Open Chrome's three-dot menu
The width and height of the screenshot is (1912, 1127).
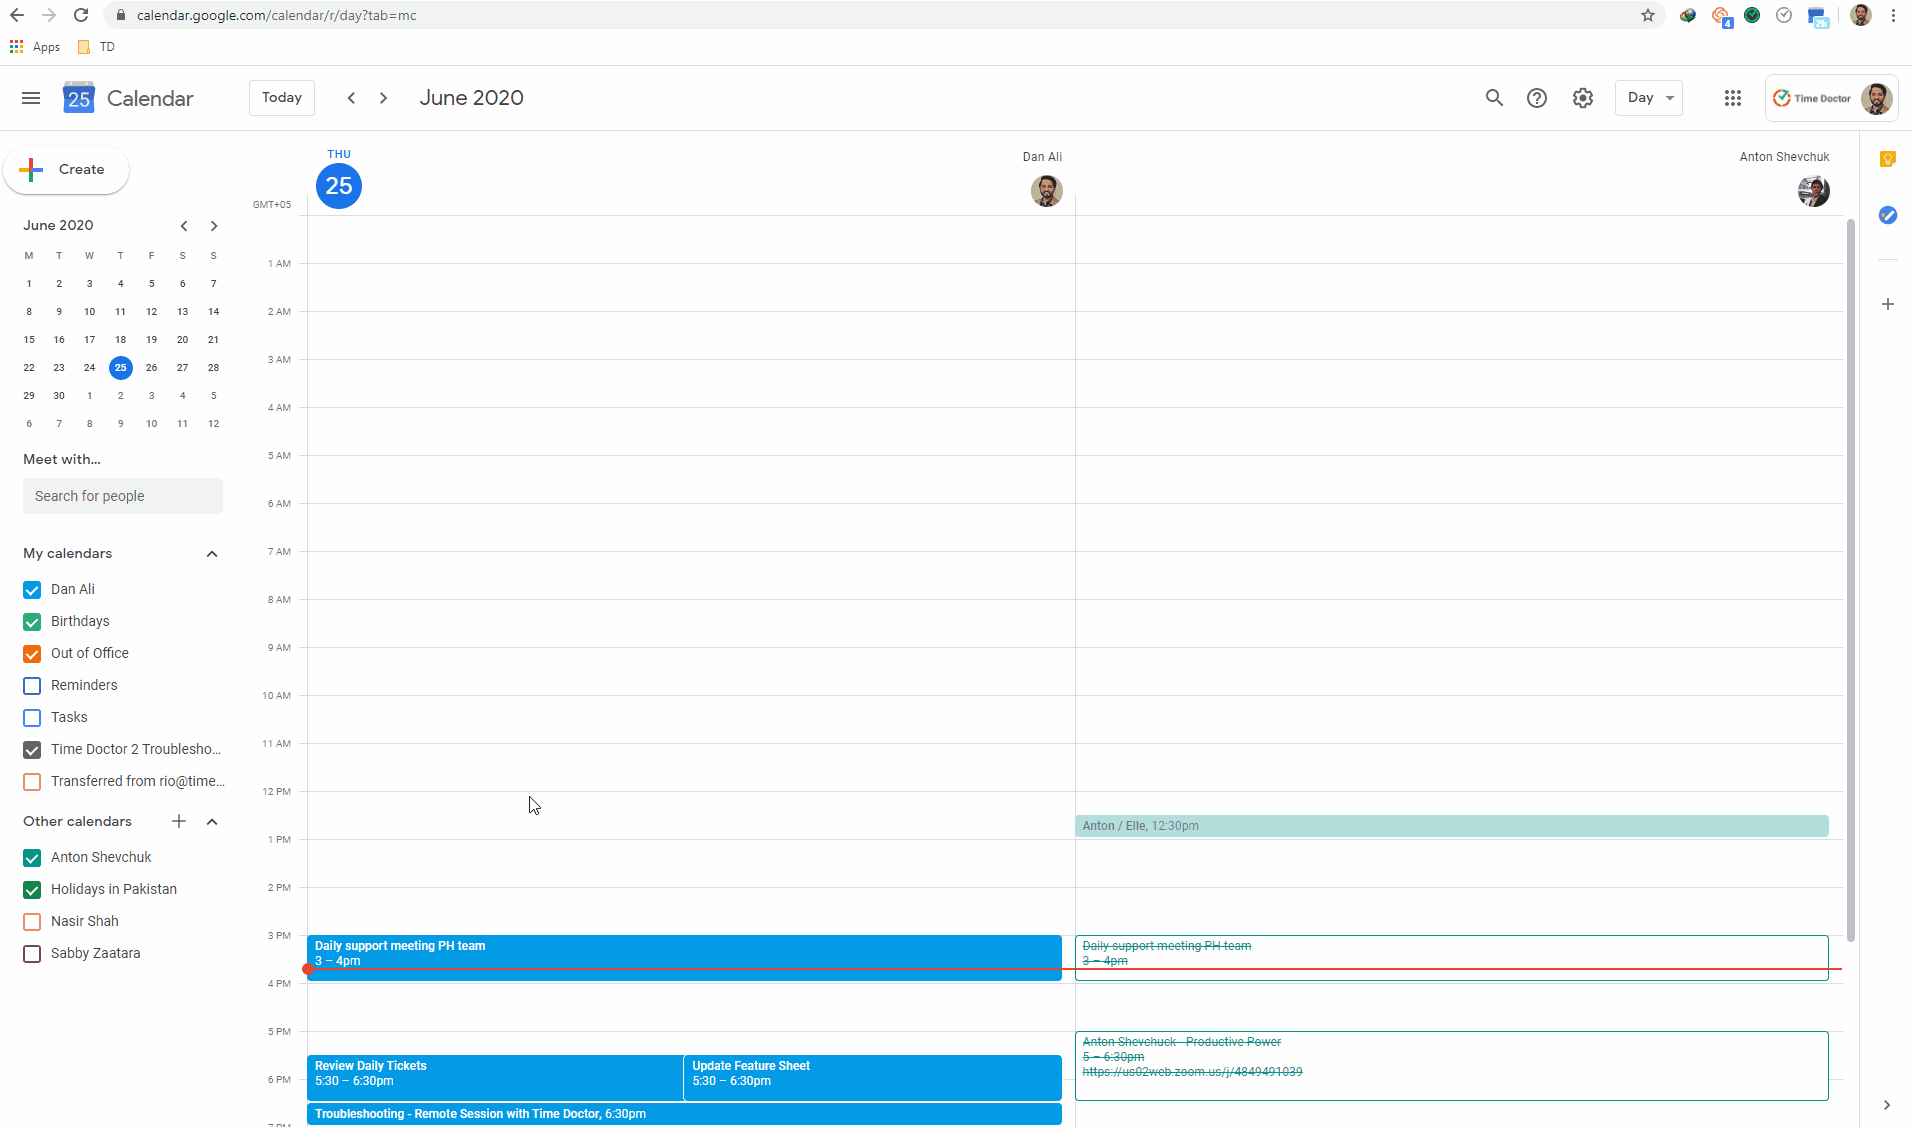click(x=1893, y=15)
